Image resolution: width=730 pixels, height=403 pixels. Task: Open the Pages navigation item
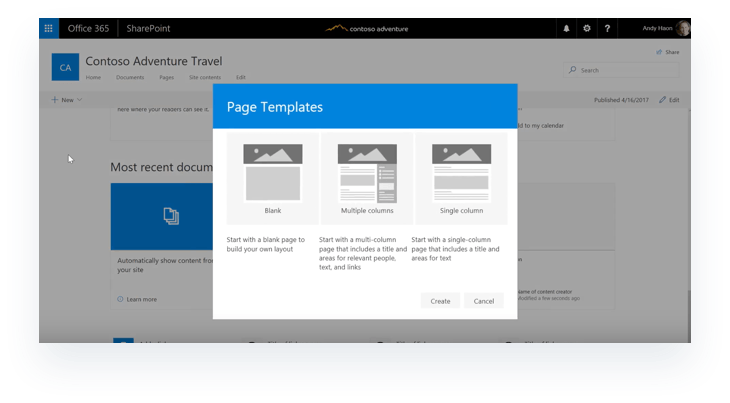point(167,77)
